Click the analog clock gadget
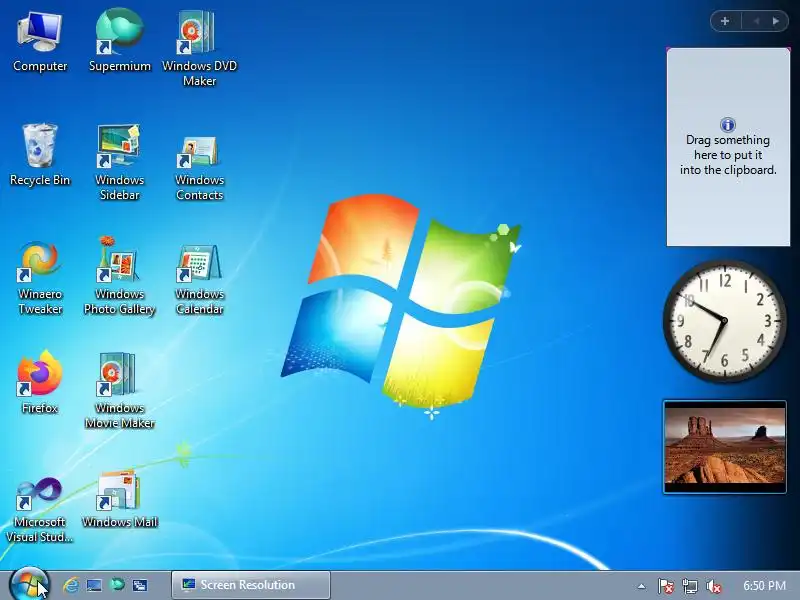800x600 pixels. coord(724,320)
